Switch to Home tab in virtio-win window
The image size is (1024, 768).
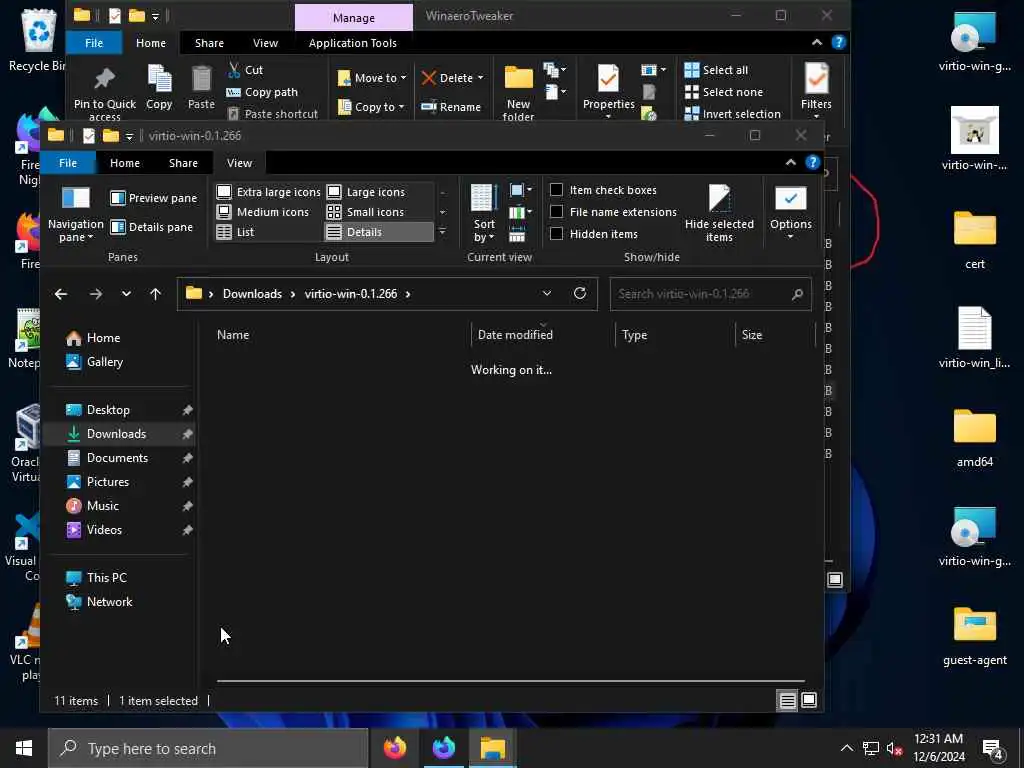click(125, 163)
